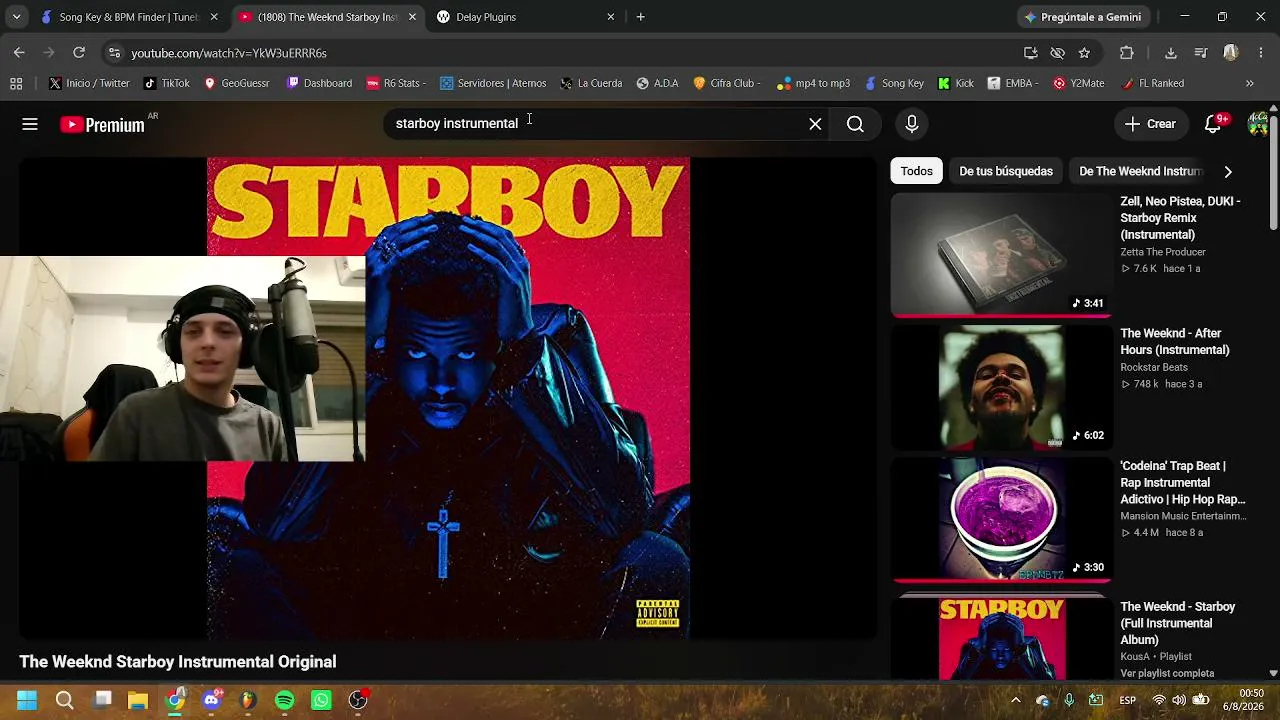Open media controls icon in browser toolbar
Image resolution: width=1280 pixels, height=720 pixels.
click(x=1201, y=53)
